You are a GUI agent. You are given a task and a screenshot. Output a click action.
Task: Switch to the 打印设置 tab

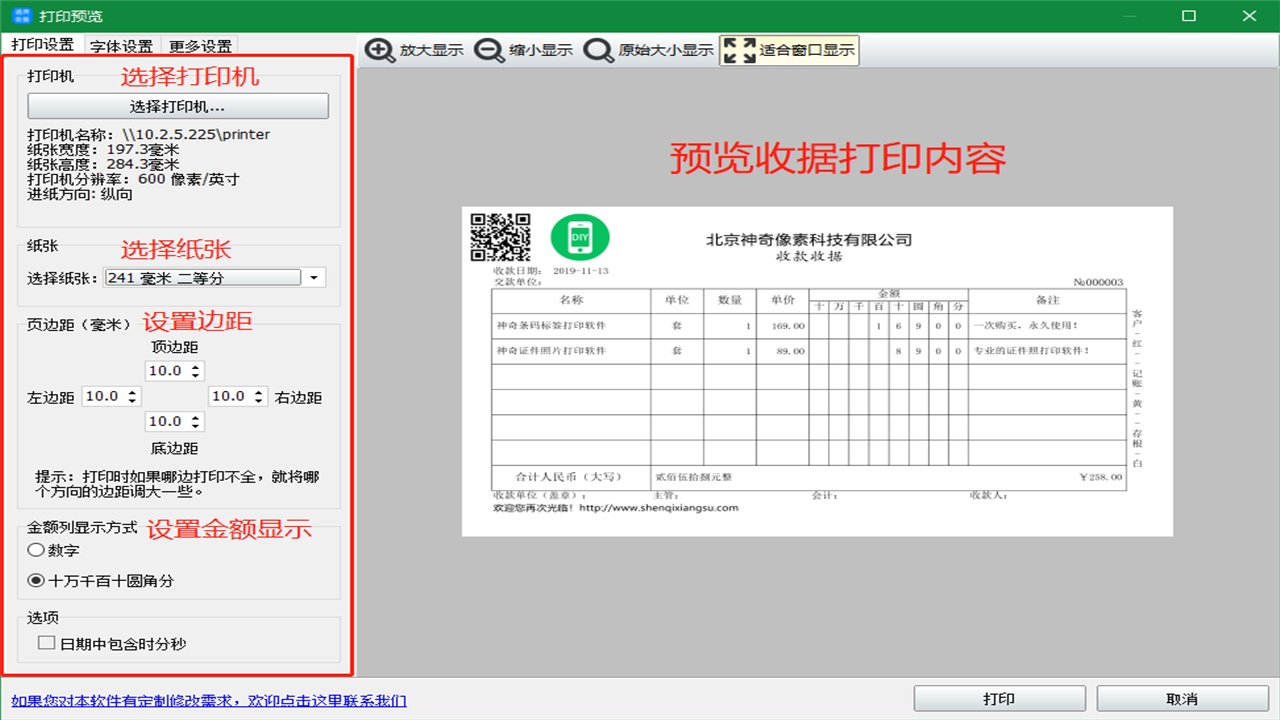coord(44,45)
